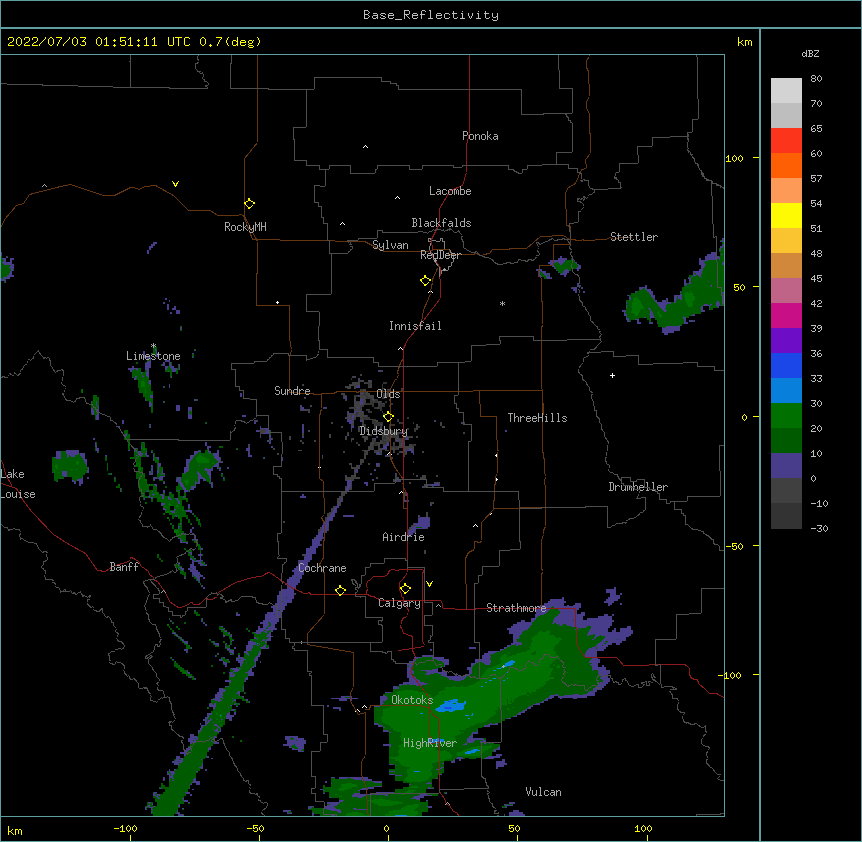Click the Sundre town label

[292, 391]
